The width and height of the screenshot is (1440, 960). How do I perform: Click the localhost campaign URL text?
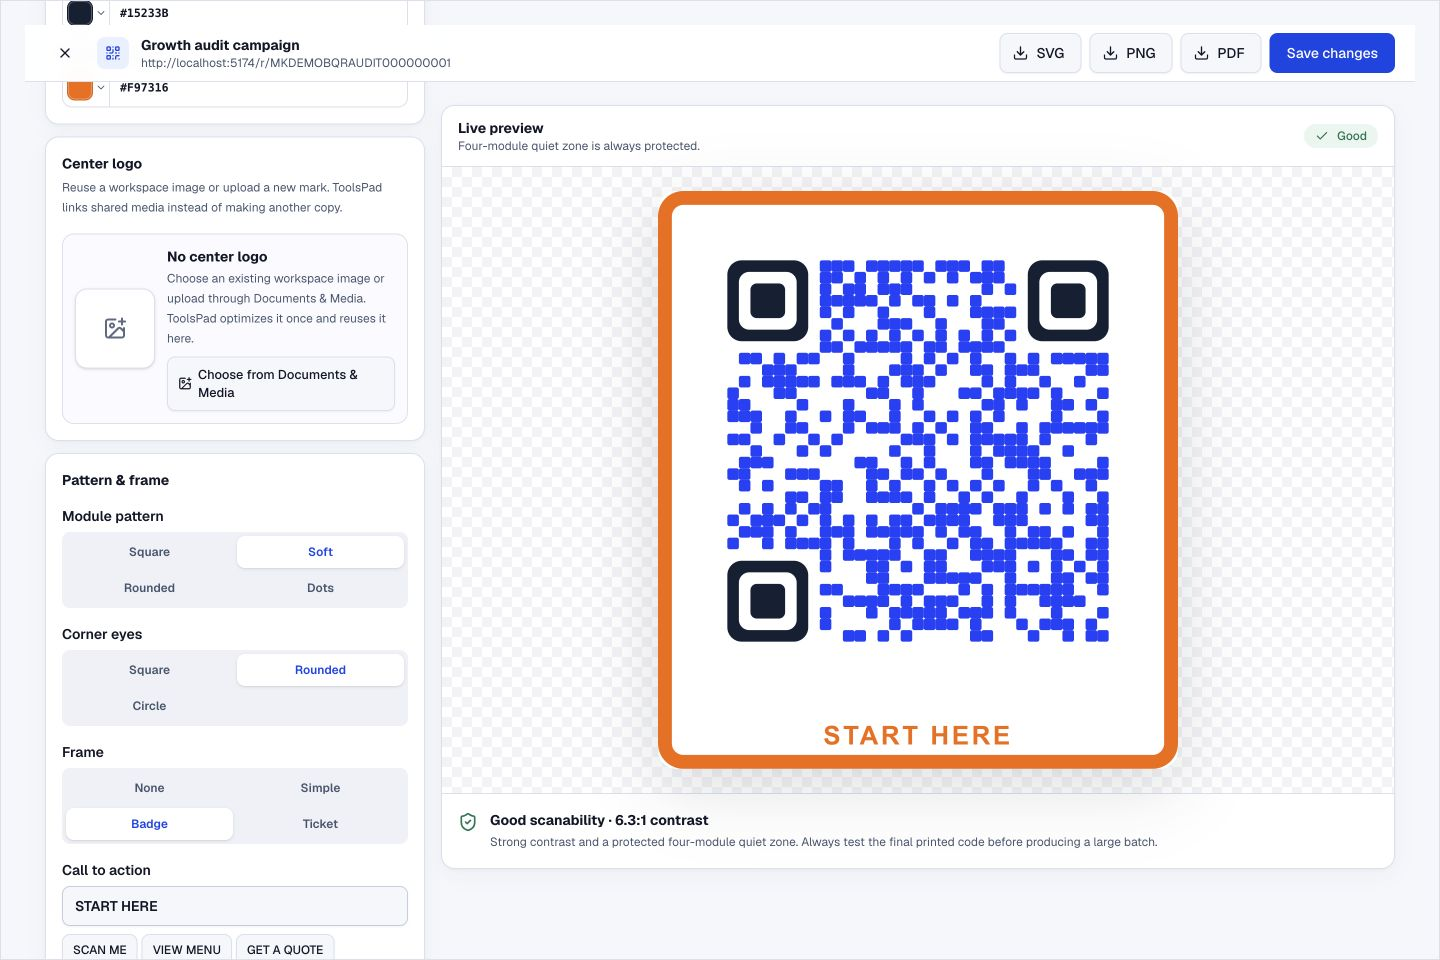point(296,63)
